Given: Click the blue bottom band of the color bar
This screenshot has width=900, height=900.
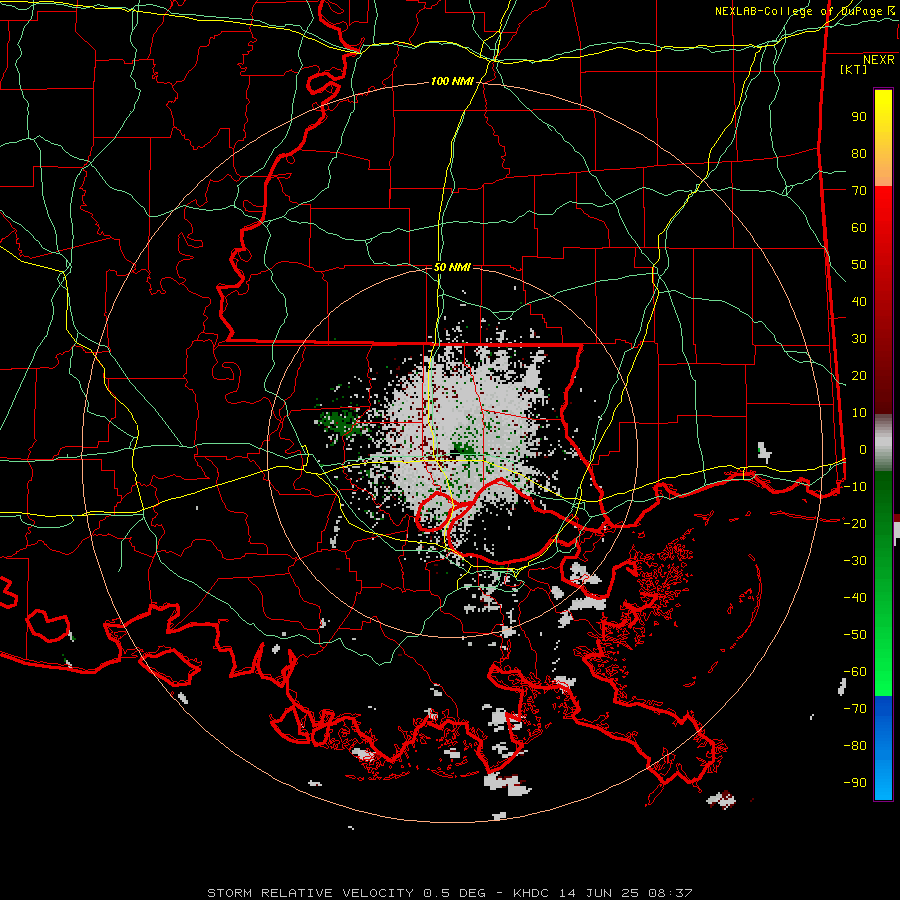Looking at the screenshot, I should [x=883, y=748].
